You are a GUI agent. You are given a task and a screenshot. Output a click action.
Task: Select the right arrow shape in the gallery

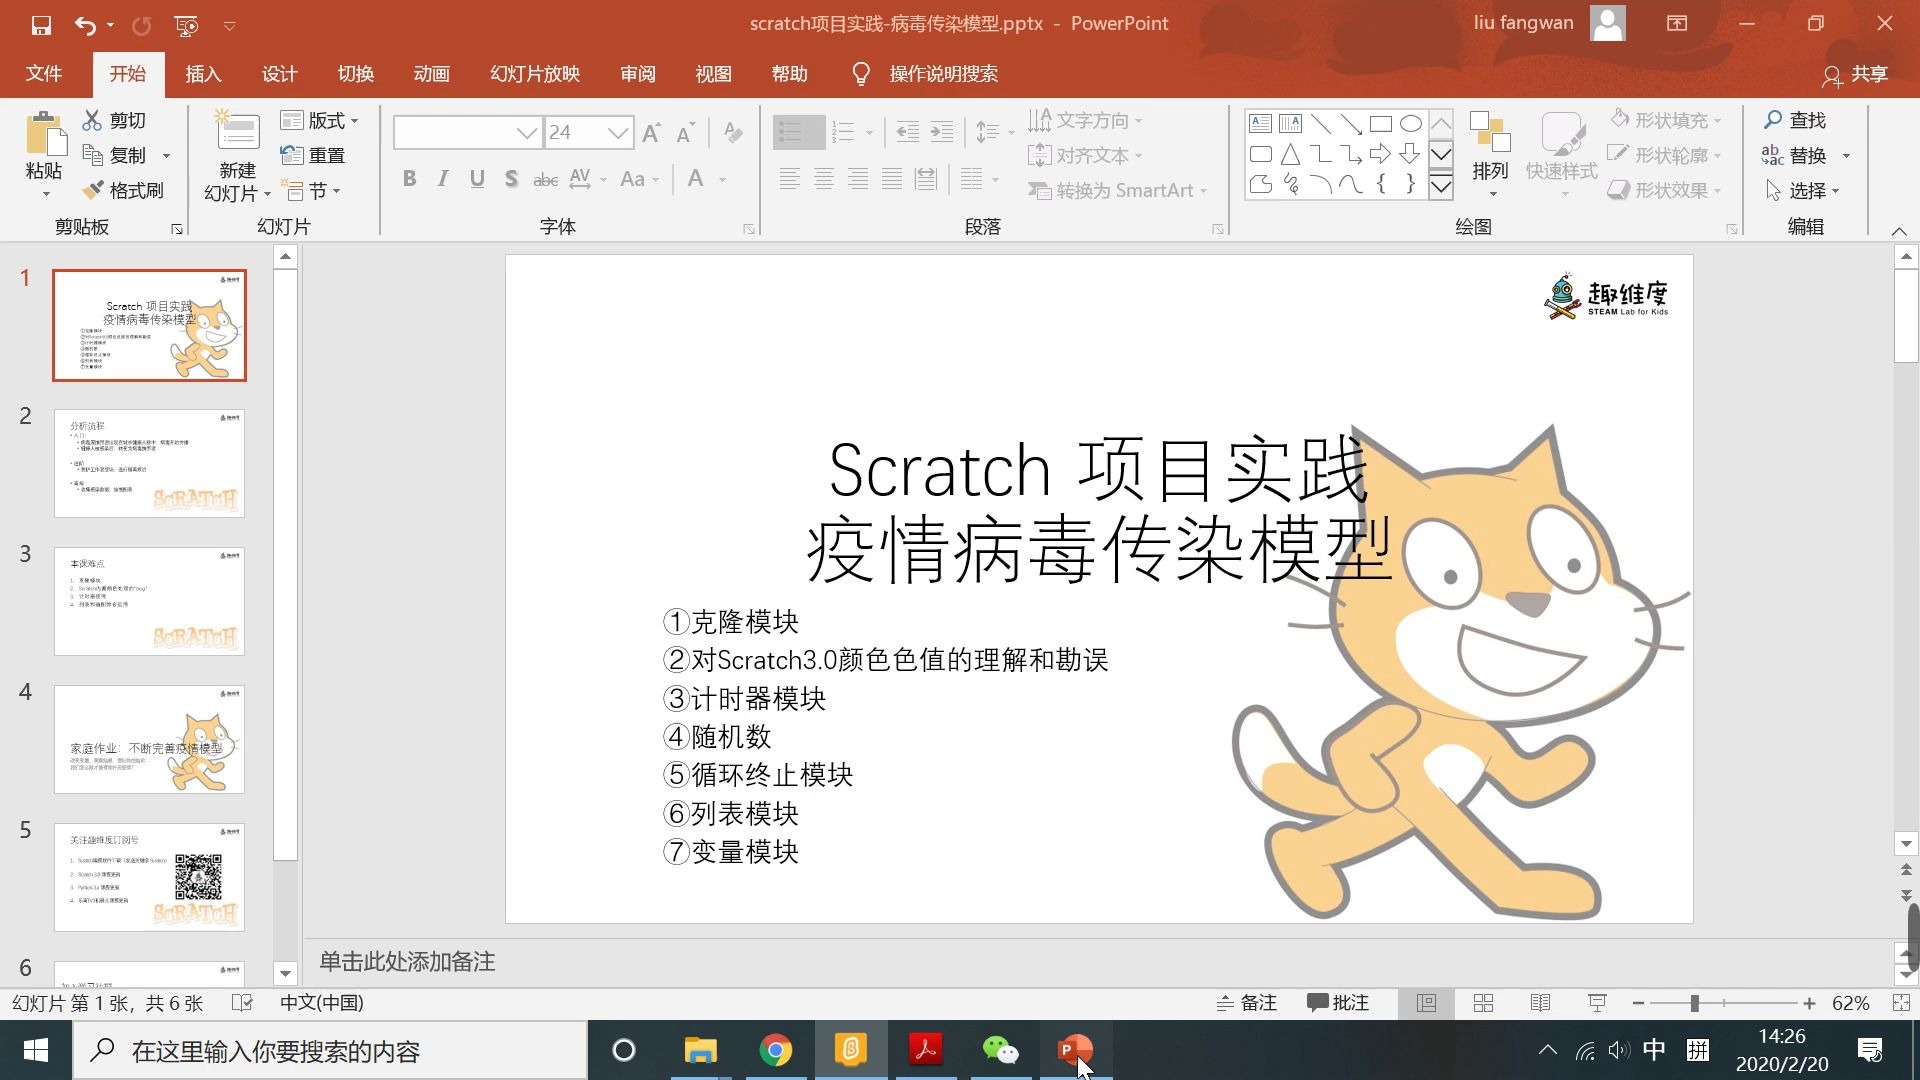(x=1381, y=154)
